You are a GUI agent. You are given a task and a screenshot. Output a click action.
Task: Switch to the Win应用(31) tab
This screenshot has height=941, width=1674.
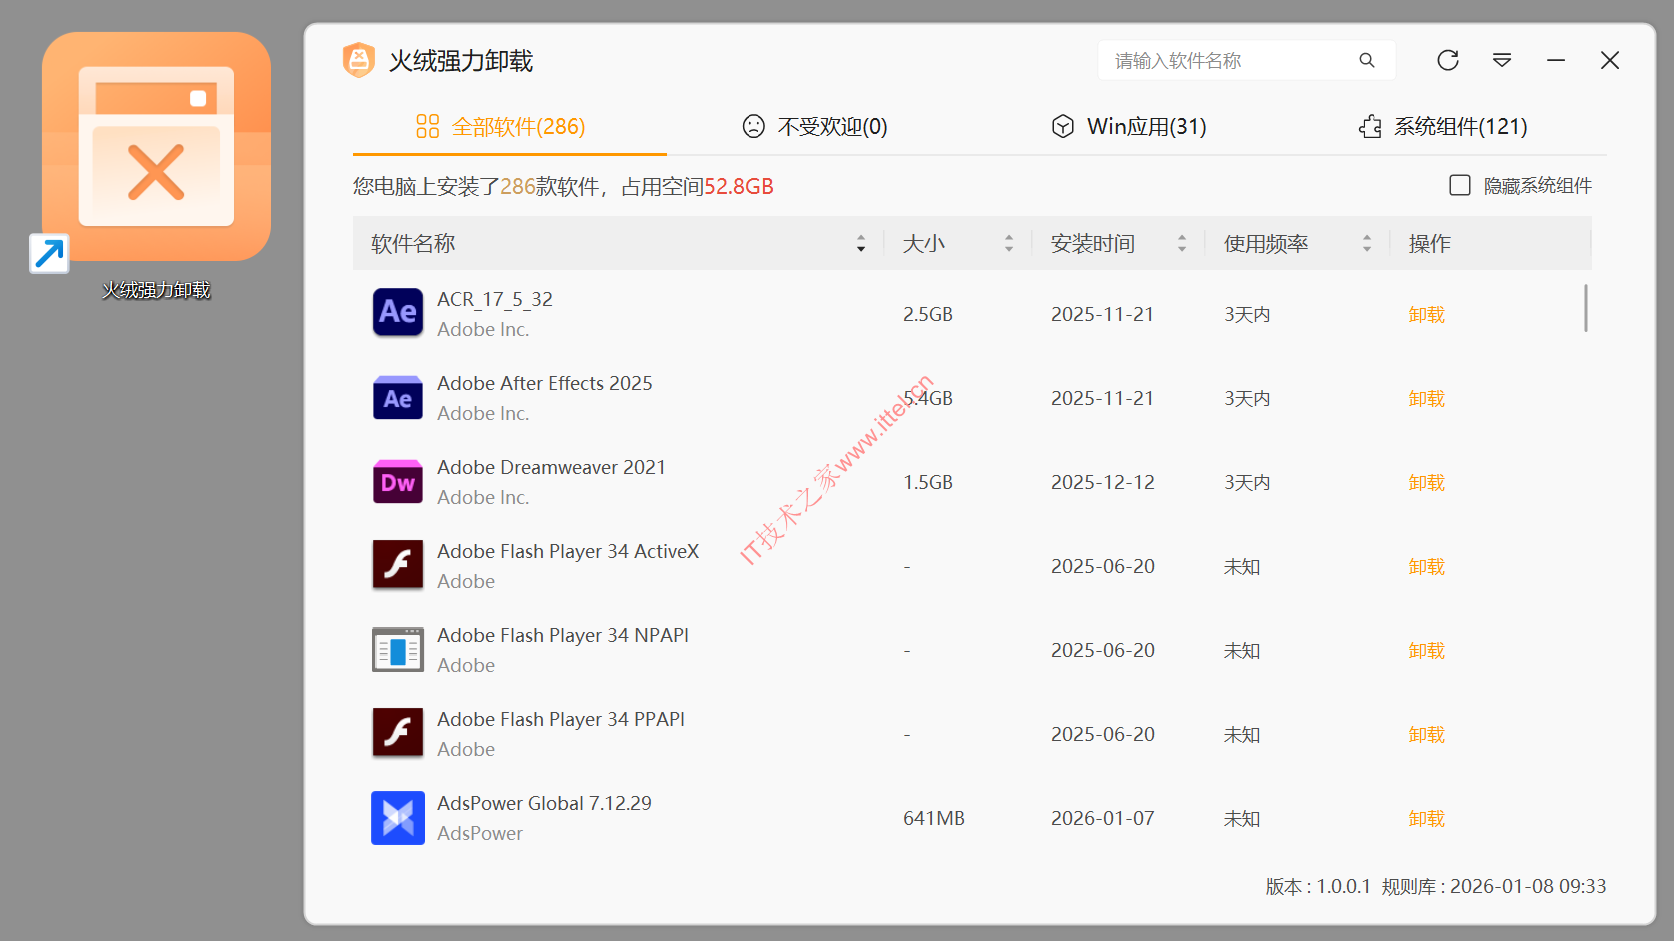(1129, 127)
